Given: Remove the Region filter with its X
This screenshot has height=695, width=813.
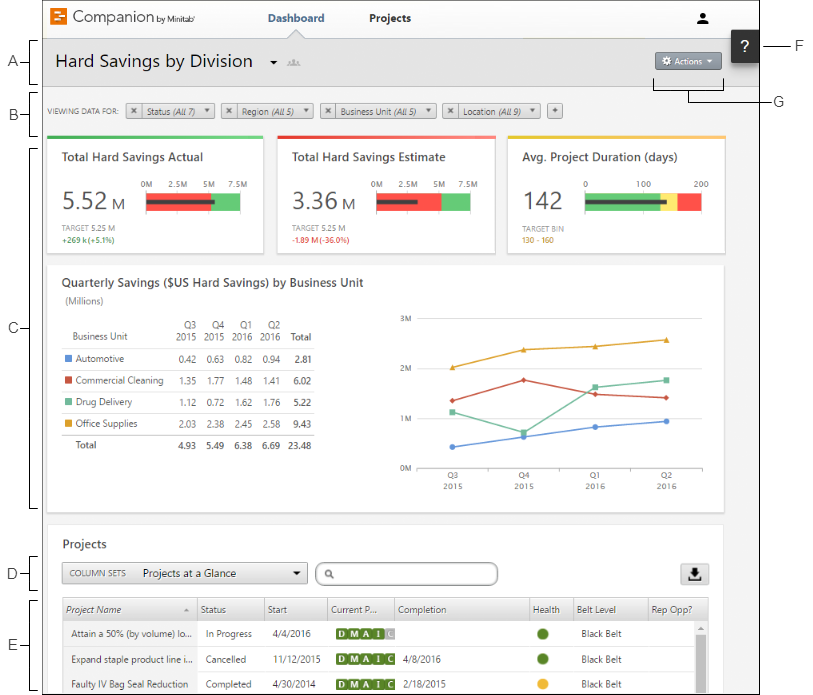Looking at the screenshot, I should point(229,112).
